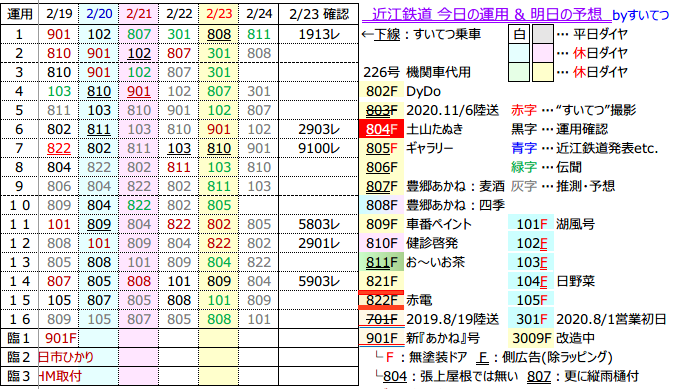Open the 近江鉄道 今日の運用 & 明日の予想 title link
This screenshot has width=676, height=389.
(487, 14)
